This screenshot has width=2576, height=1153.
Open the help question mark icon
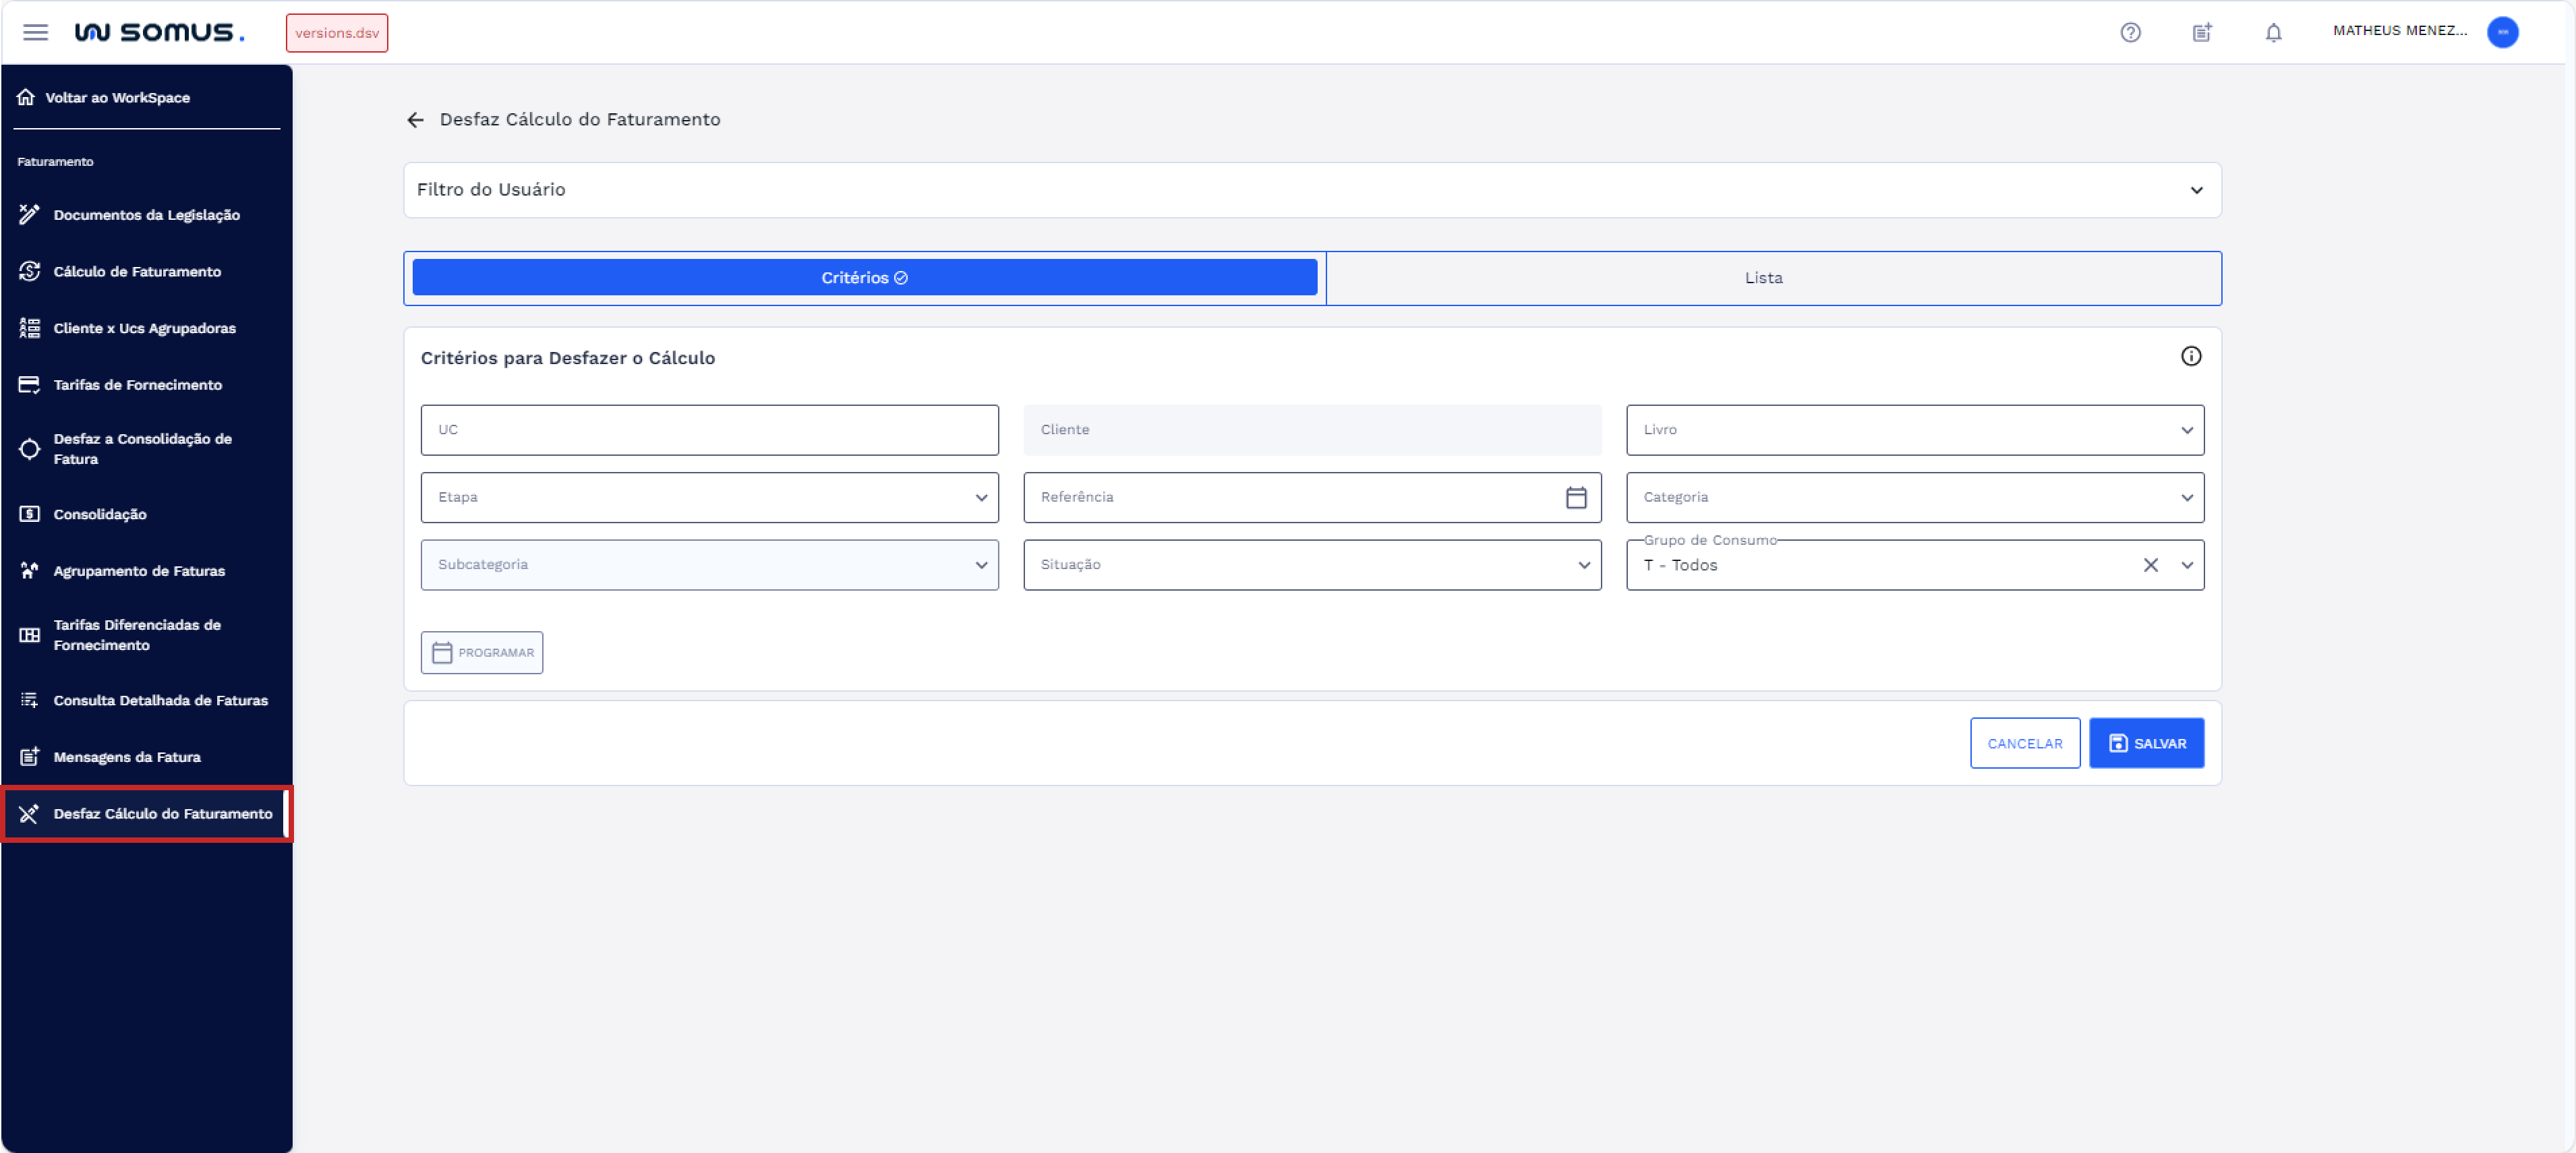click(2130, 32)
